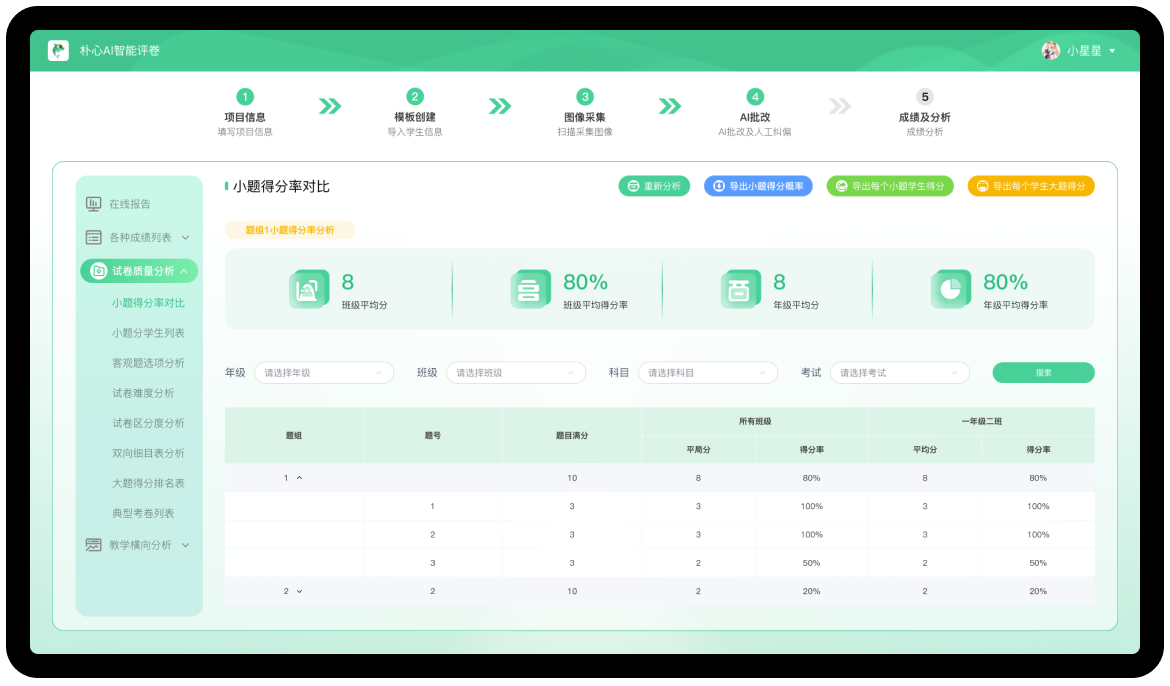Click the 朴心AI logo icon
Image resolution: width=1170 pixels, height=686 pixels.
58,50
